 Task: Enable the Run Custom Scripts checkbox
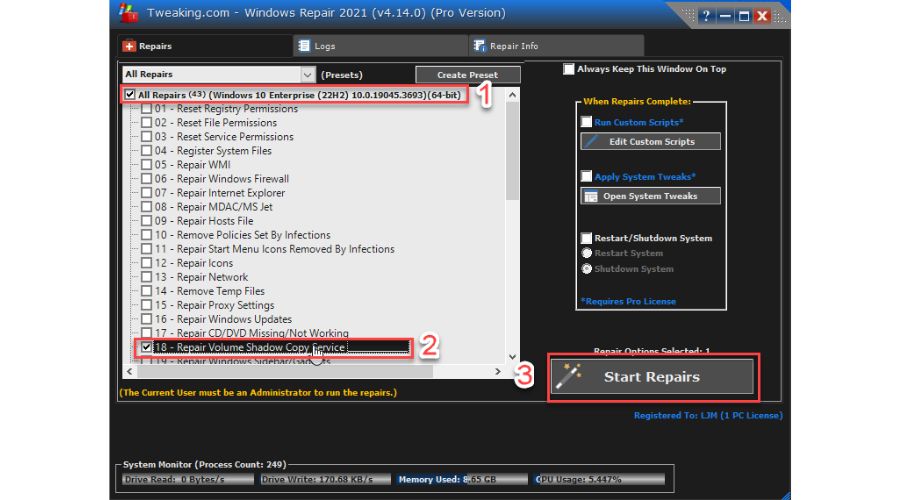[x=586, y=122]
